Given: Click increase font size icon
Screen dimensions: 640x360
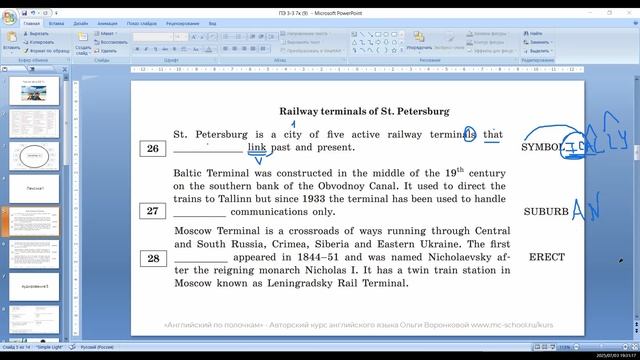Looking at the screenshot, I should click(x=194, y=37).
